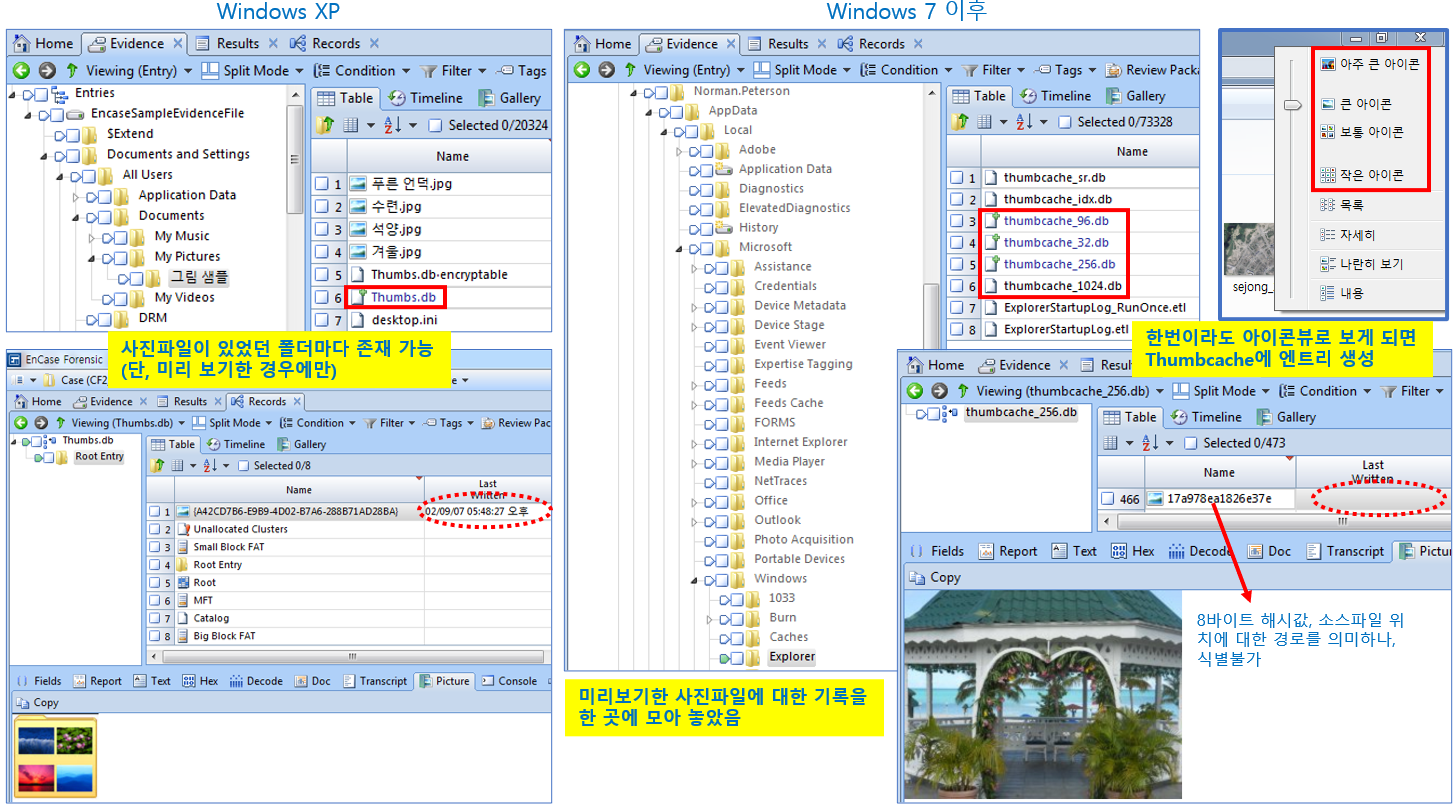Click Copy button in thumbcache_256.db window
The width and height of the screenshot is (1456, 810).
937,577
